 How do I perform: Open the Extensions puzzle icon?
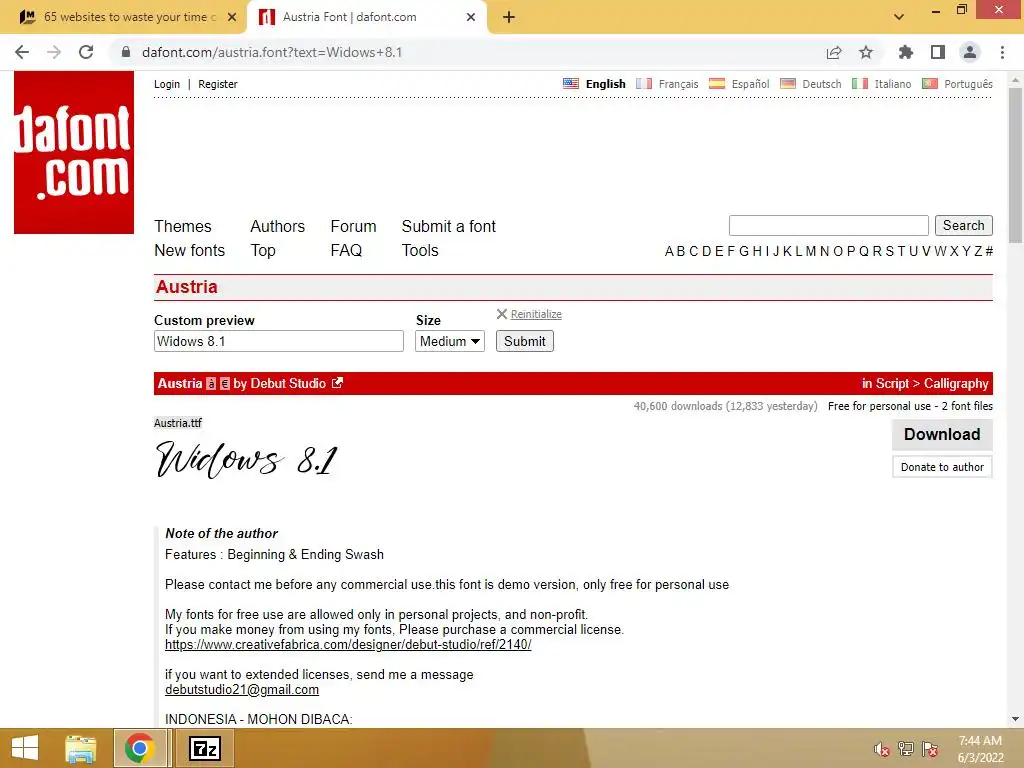(x=905, y=52)
